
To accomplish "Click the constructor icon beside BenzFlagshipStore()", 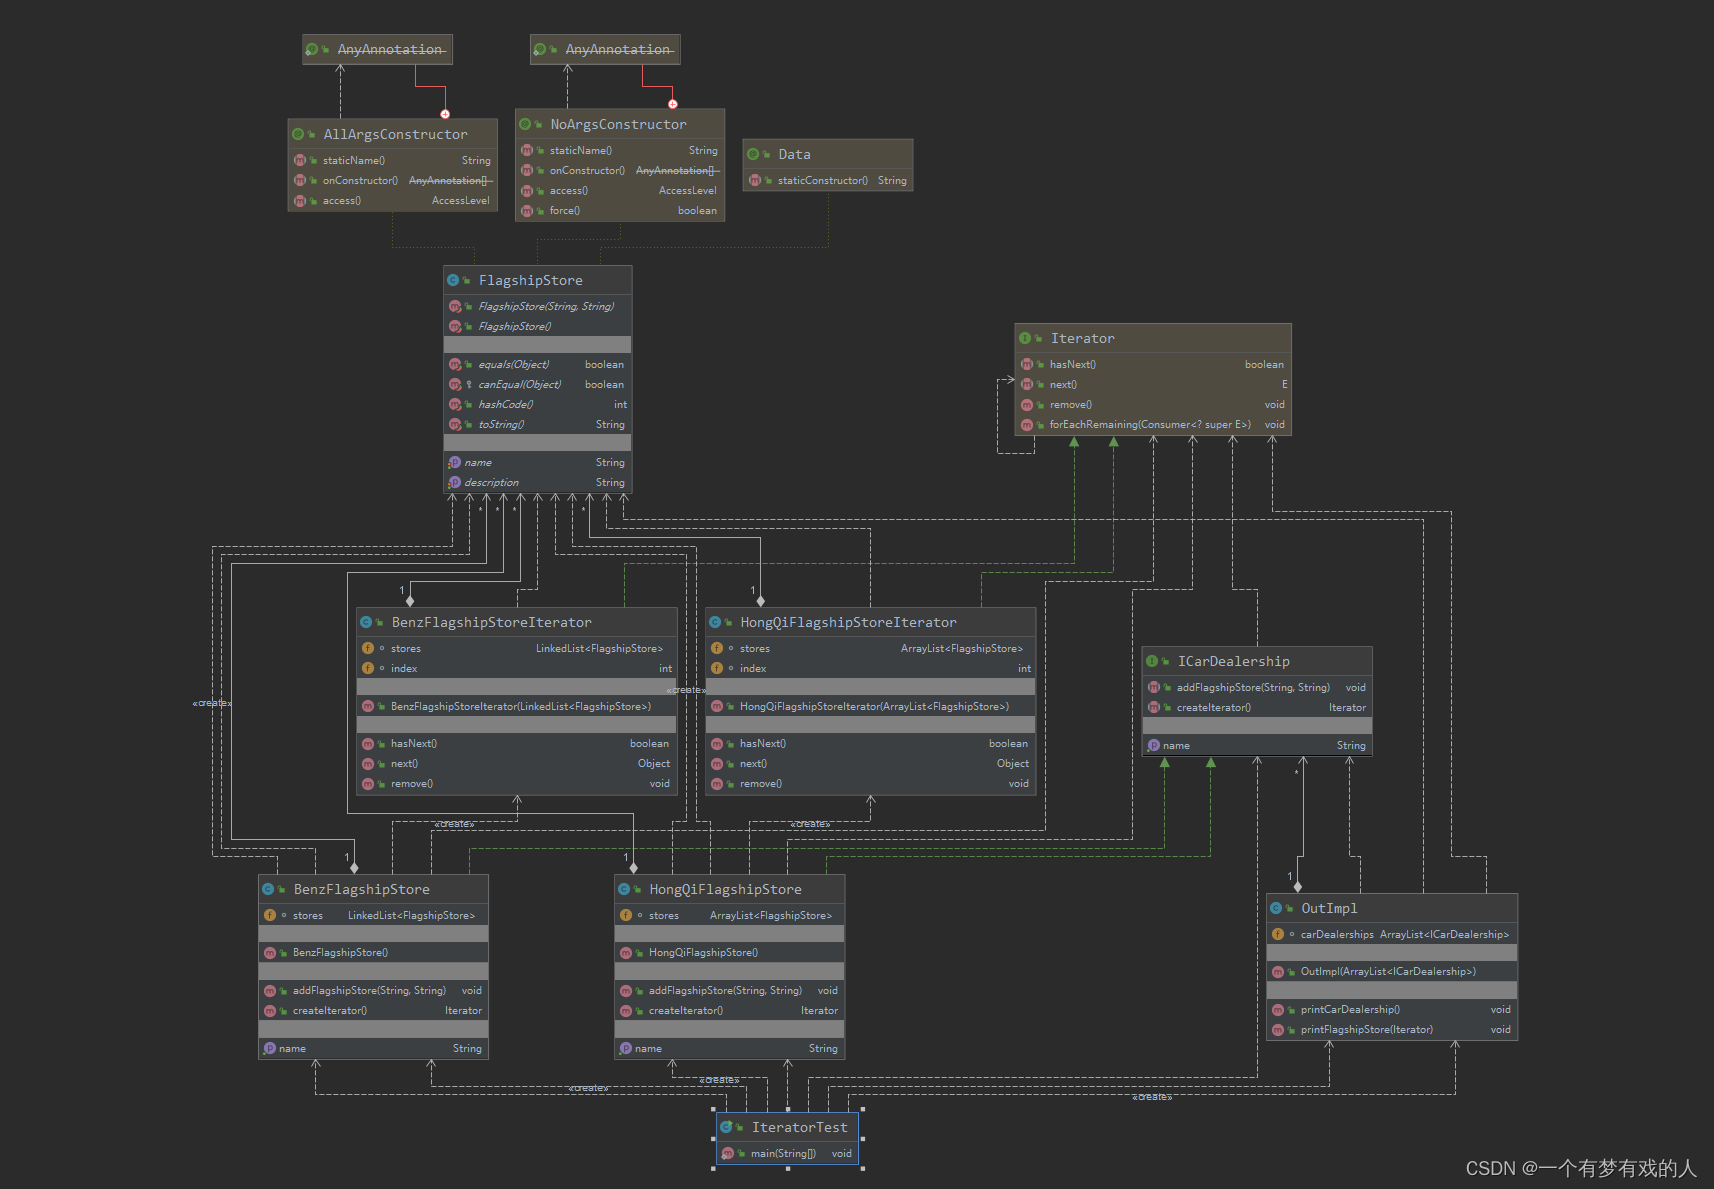I will [x=269, y=953].
